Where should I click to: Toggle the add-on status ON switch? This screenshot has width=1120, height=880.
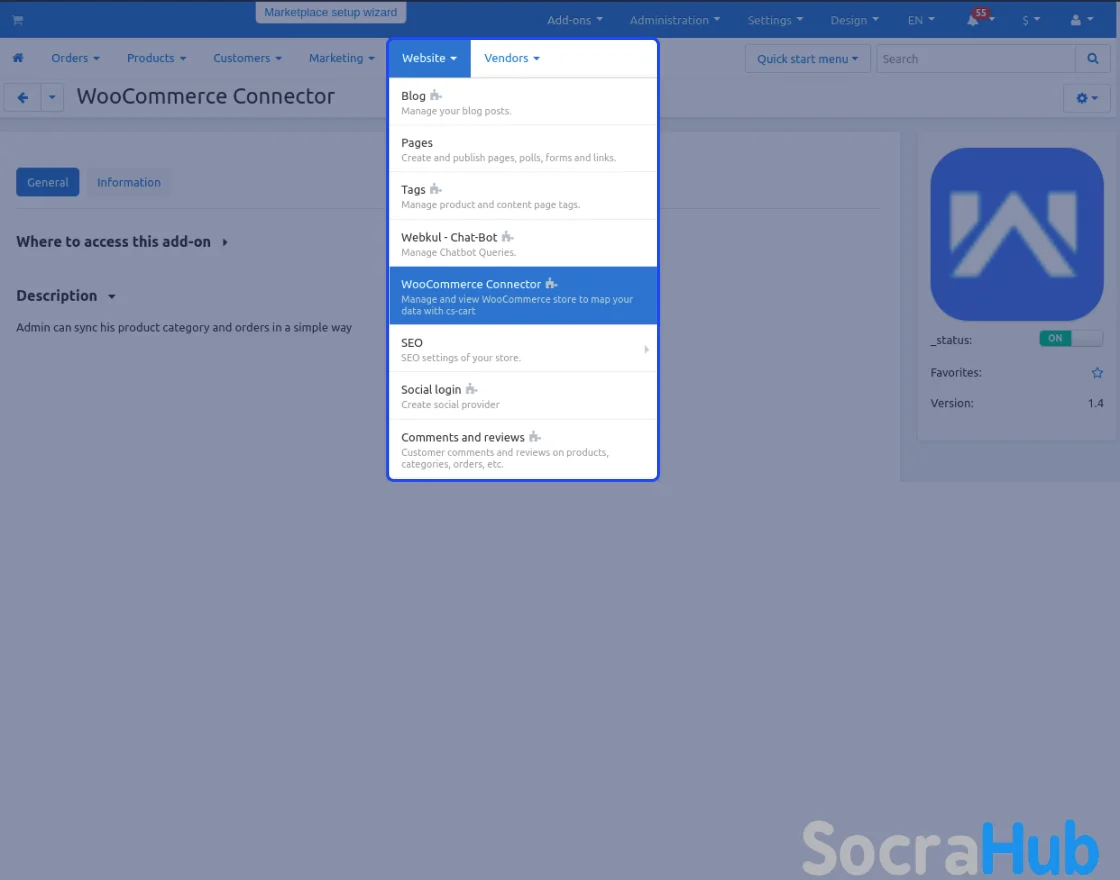1070,339
